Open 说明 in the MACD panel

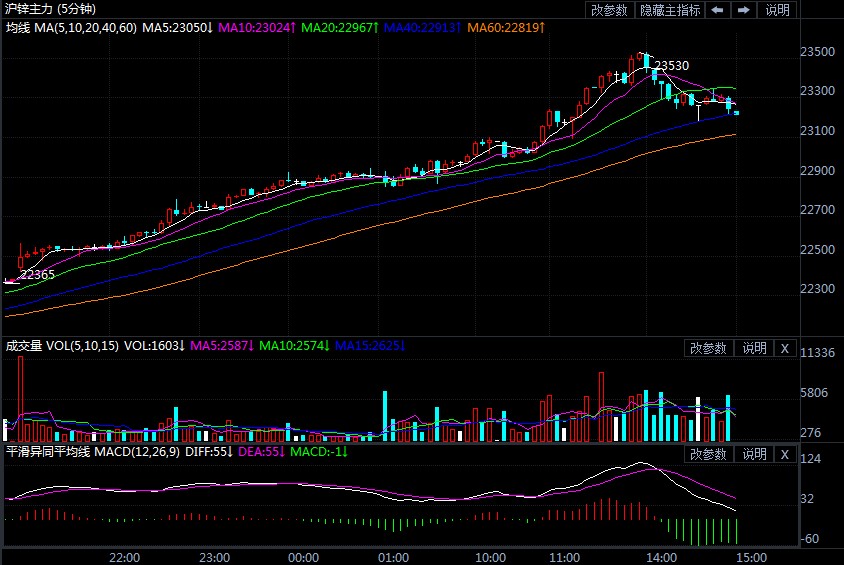tap(754, 454)
